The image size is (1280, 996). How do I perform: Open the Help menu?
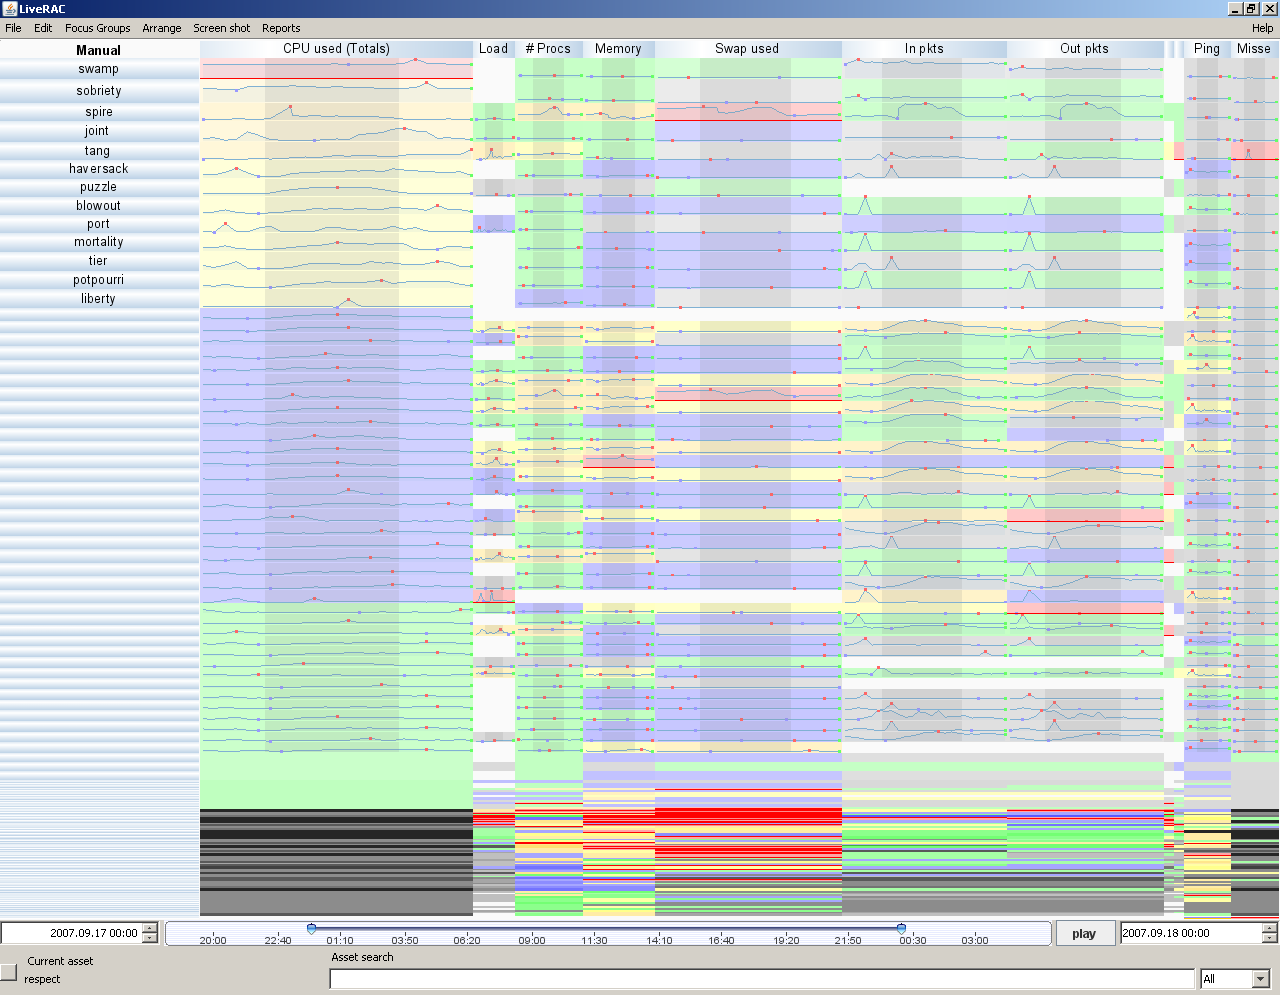1262,28
